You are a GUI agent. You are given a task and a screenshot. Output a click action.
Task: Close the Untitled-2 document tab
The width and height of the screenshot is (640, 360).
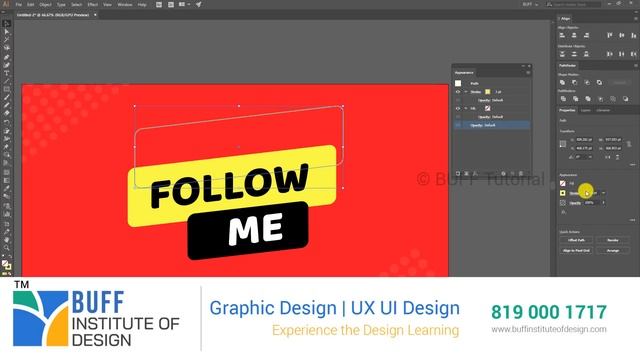tap(95, 15)
